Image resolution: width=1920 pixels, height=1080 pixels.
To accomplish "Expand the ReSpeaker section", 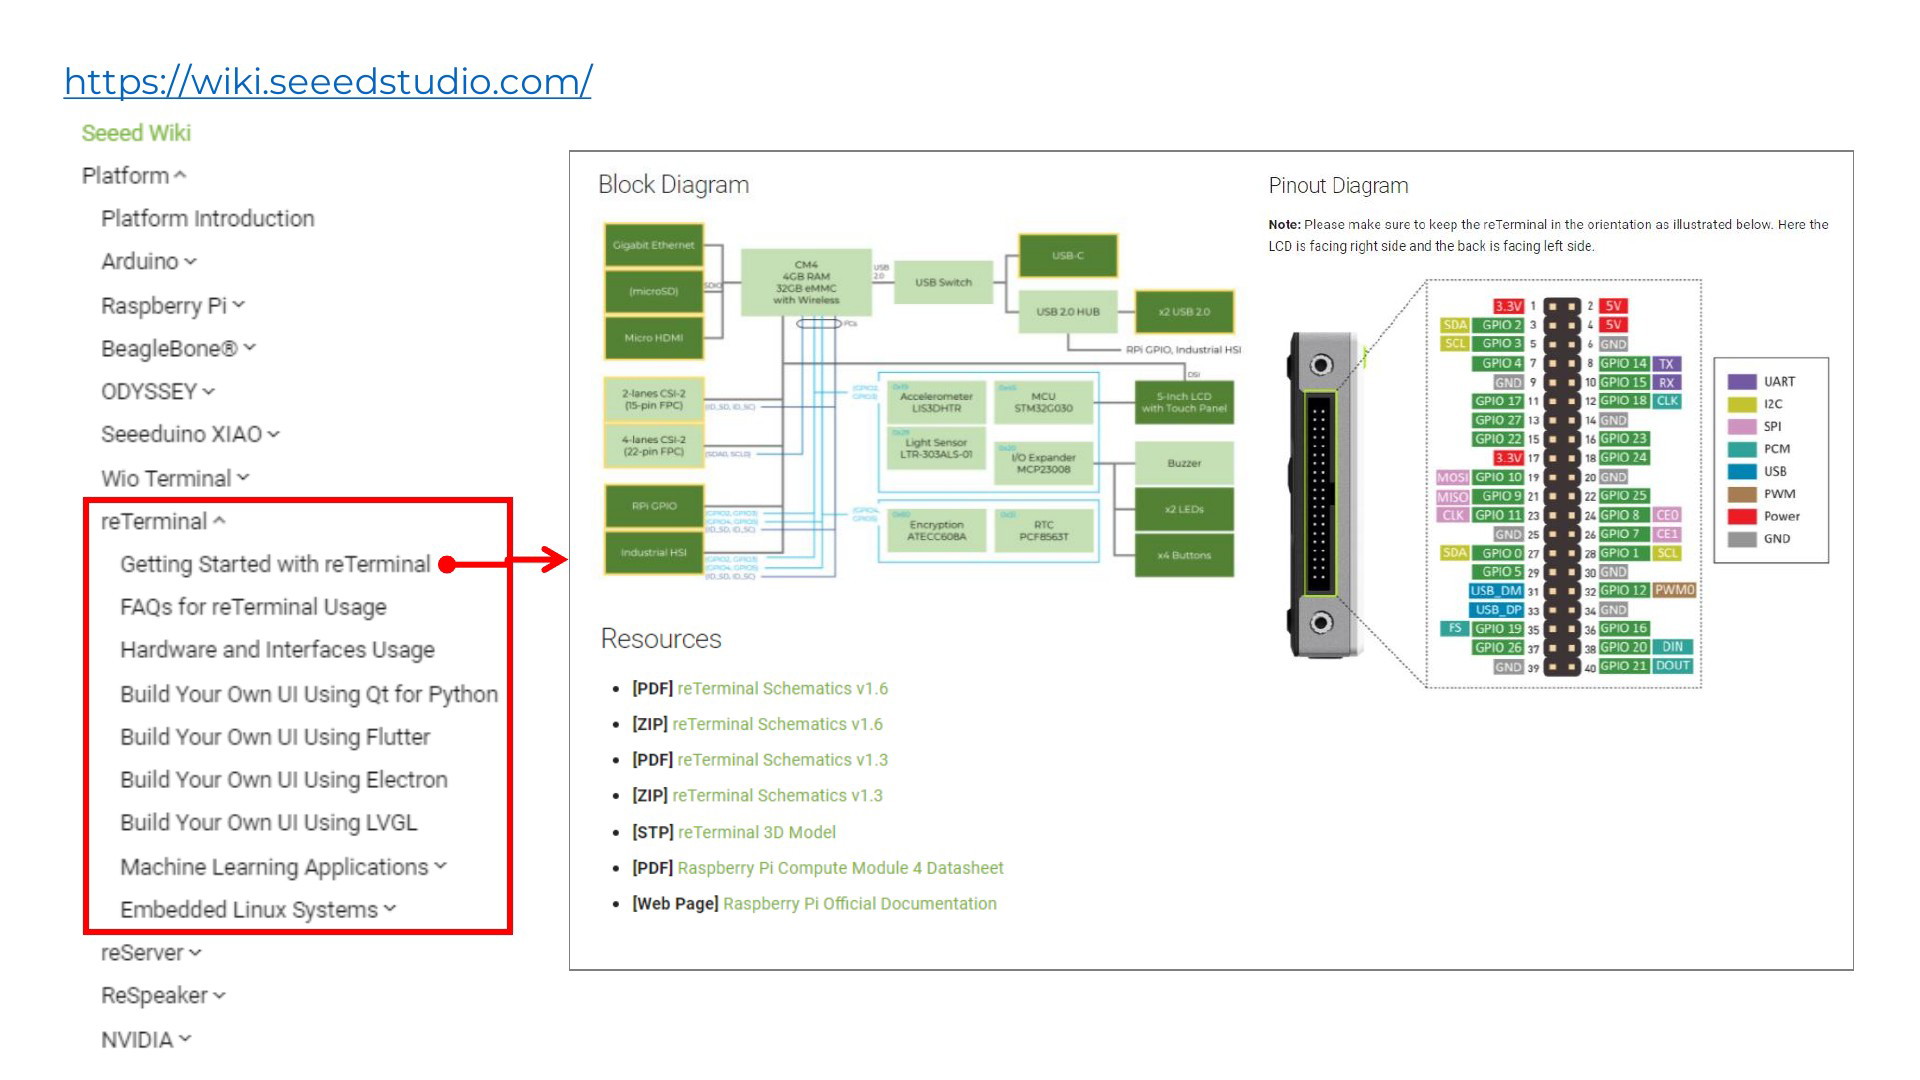I will tap(163, 996).
